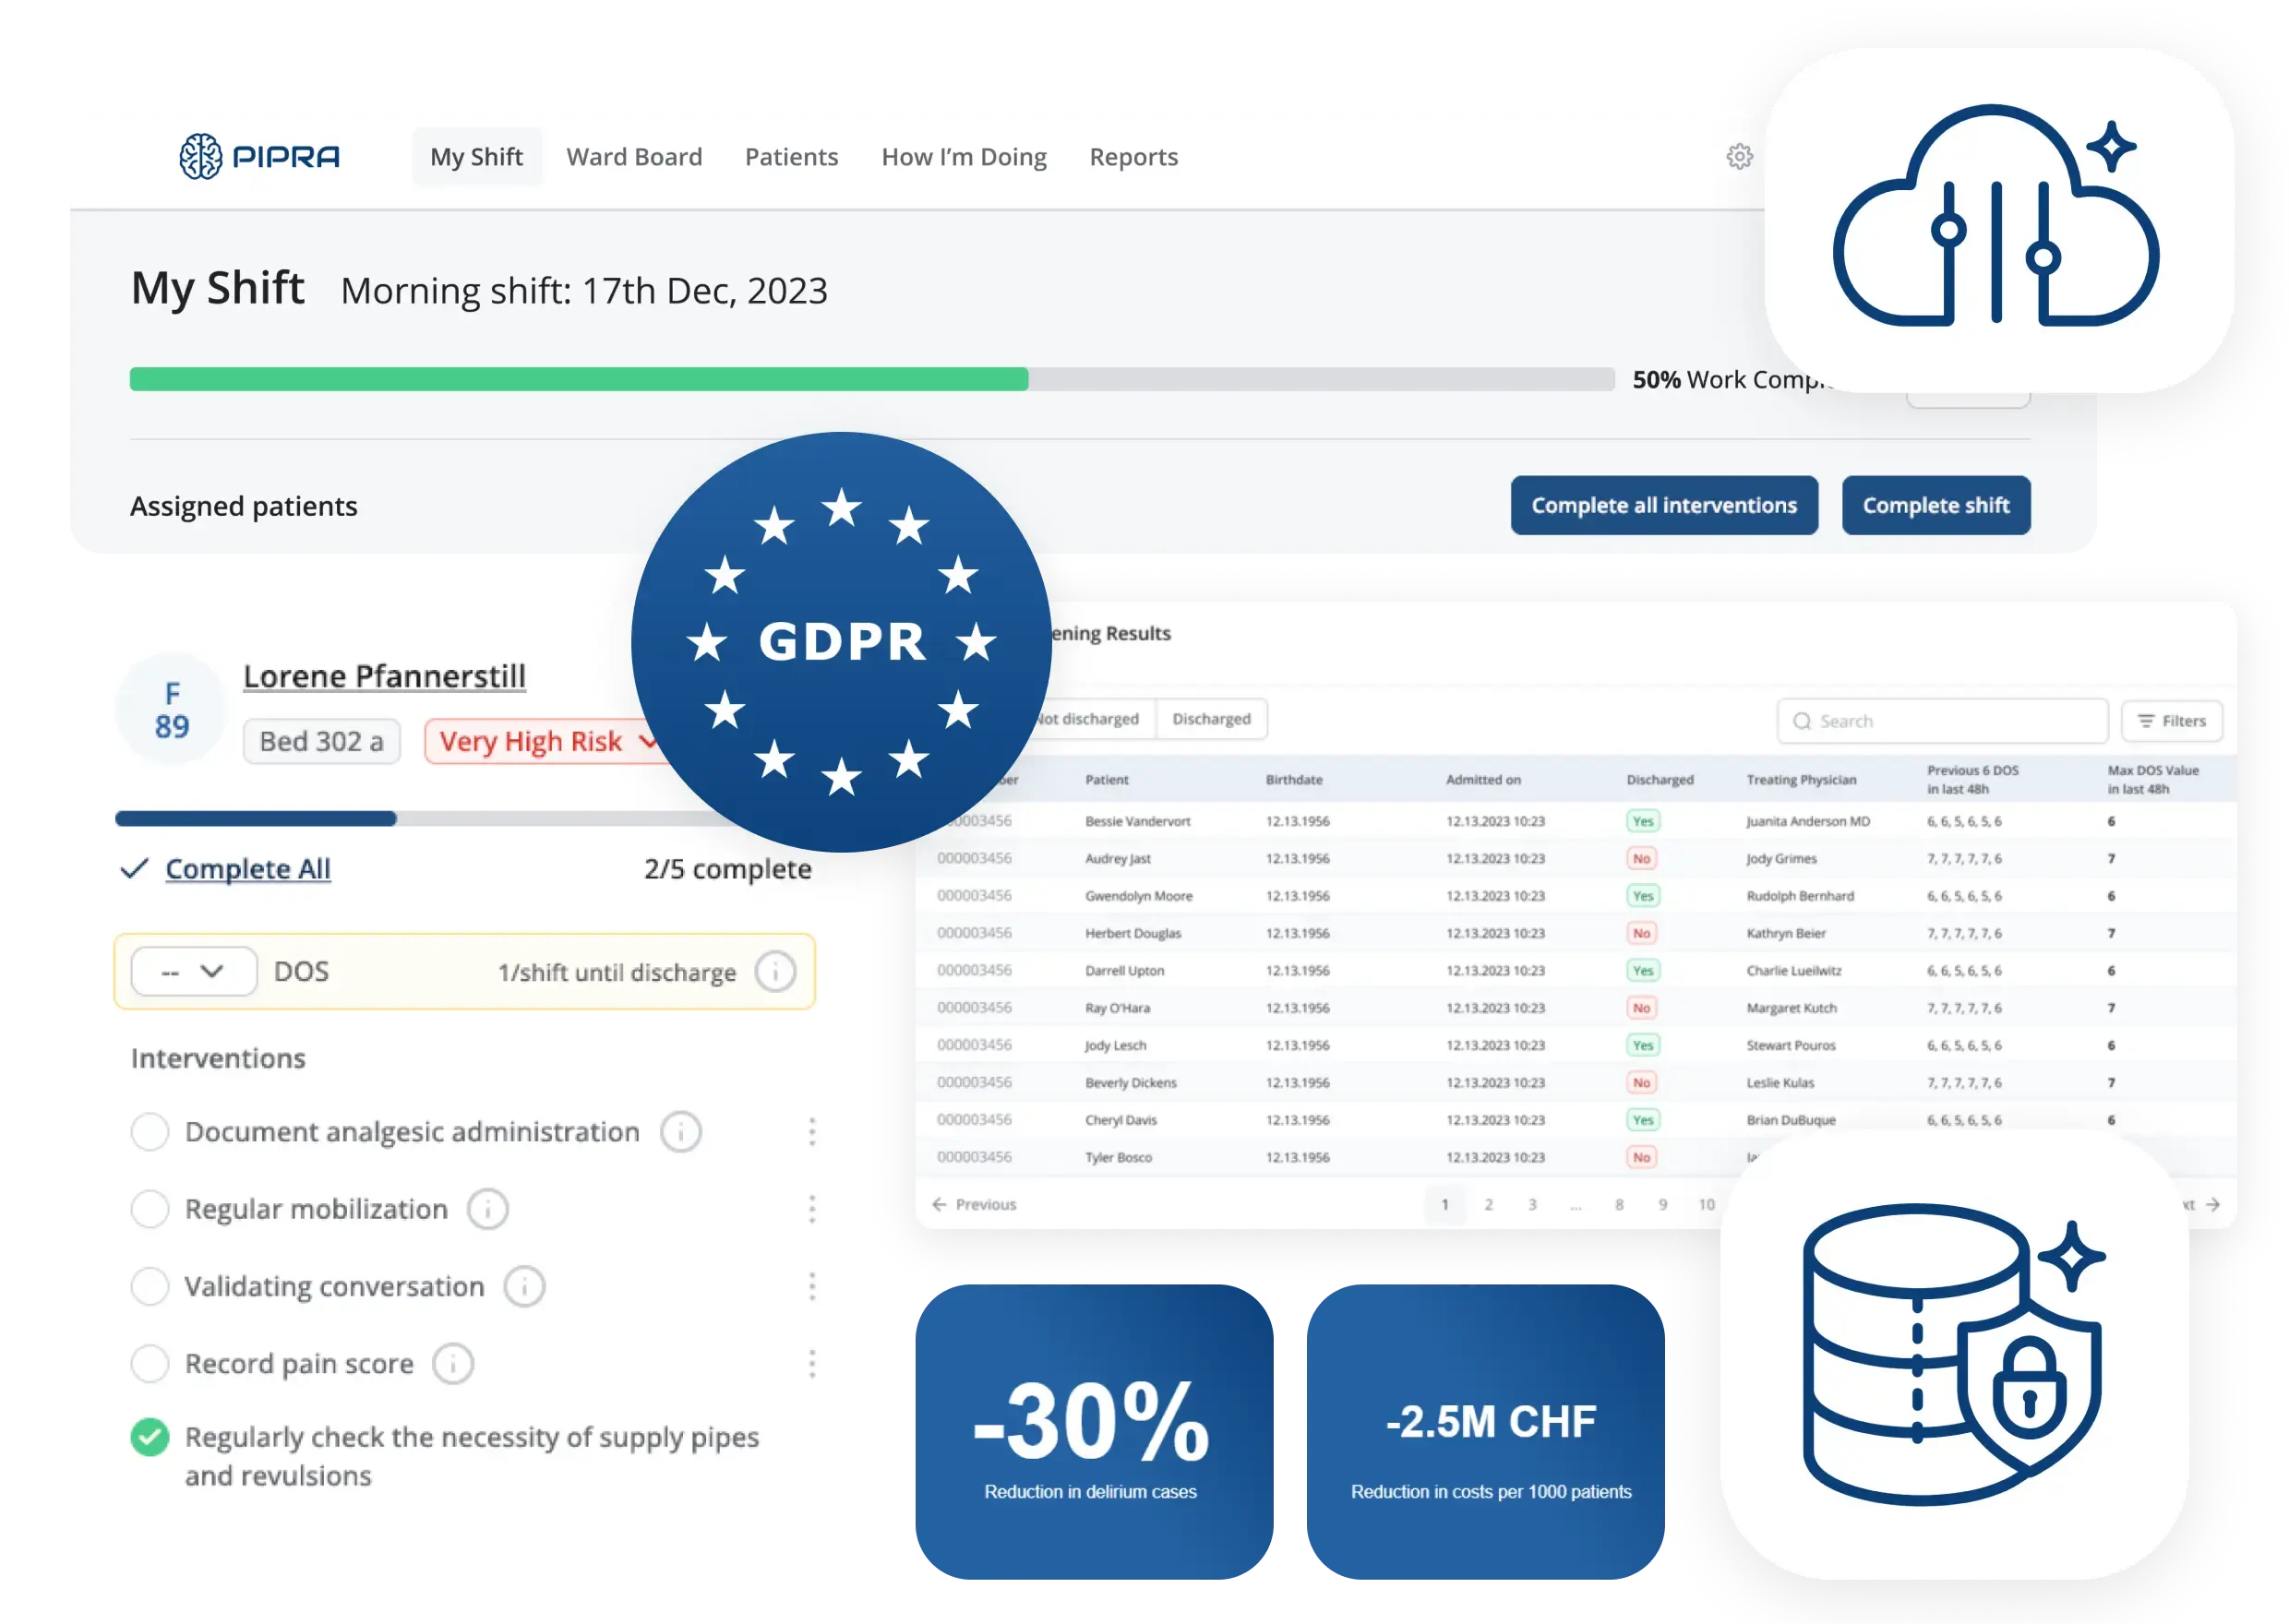This screenshot has width=2289, height=1624.
Task: Select the Discharged tab
Action: tap(1211, 719)
